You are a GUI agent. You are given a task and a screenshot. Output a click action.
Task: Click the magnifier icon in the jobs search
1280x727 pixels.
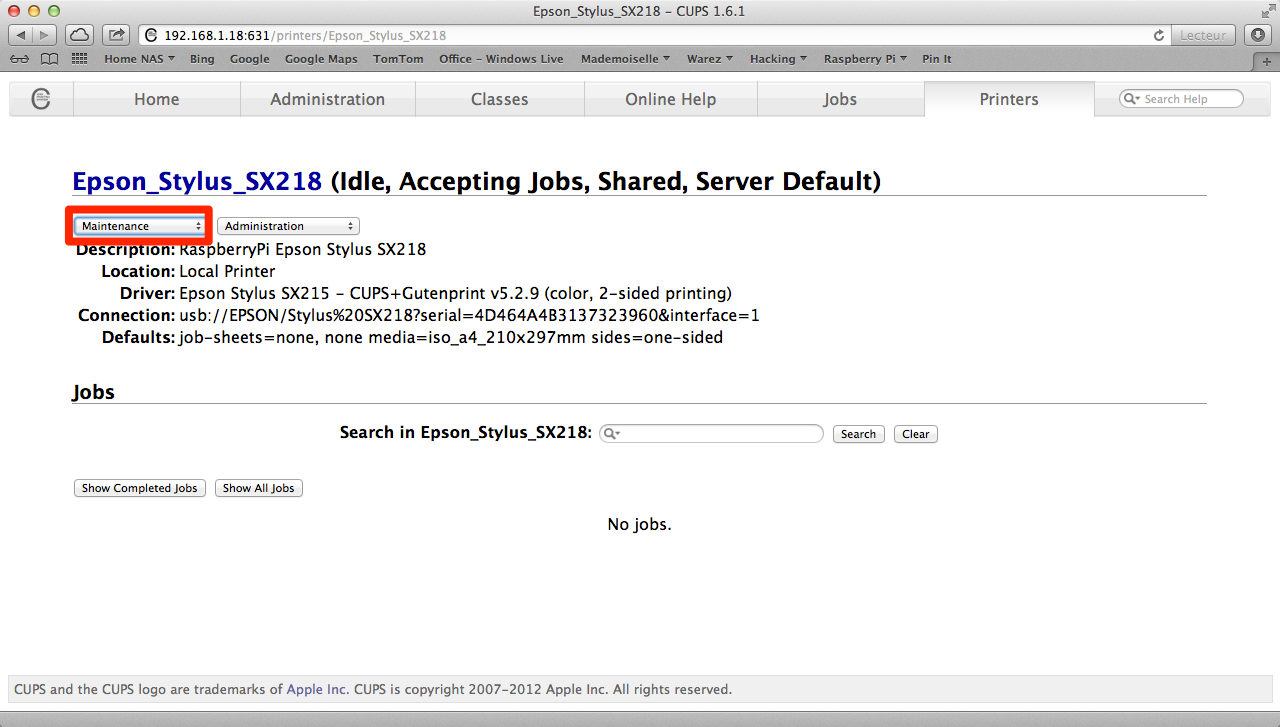point(611,433)
